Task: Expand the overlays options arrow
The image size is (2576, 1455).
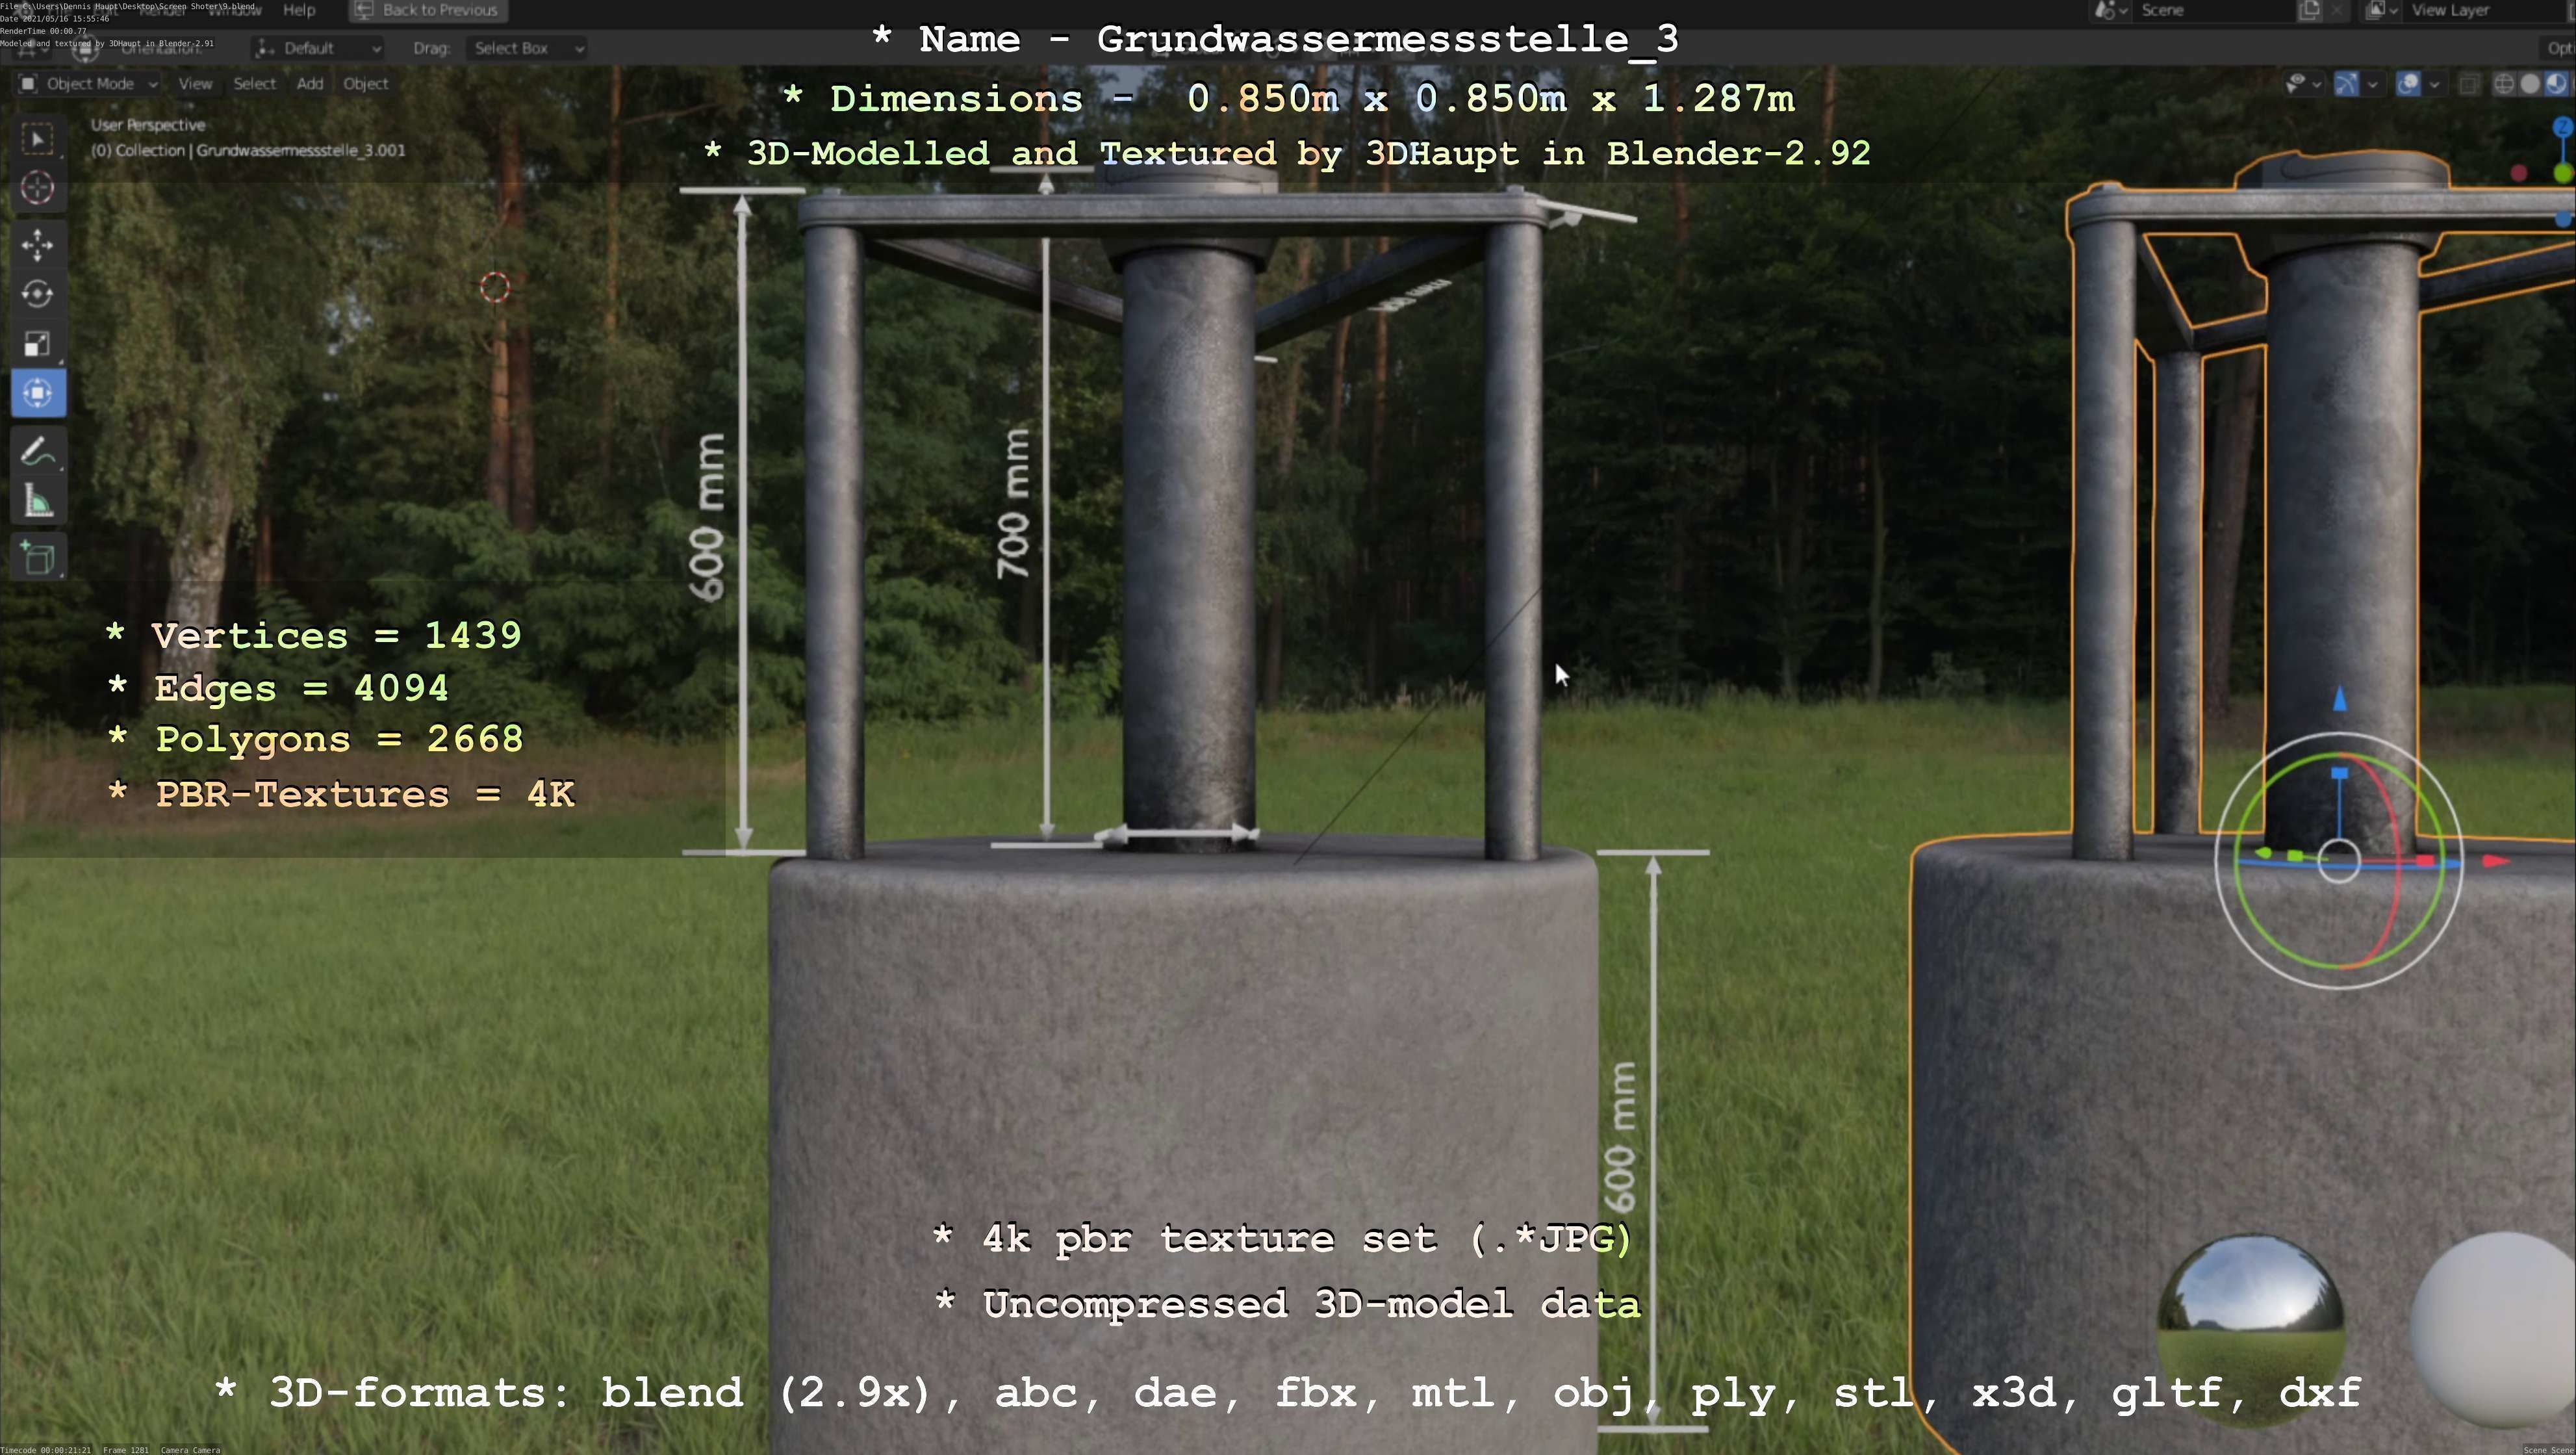Action: pyautogui.click(x=2434, y=84)
